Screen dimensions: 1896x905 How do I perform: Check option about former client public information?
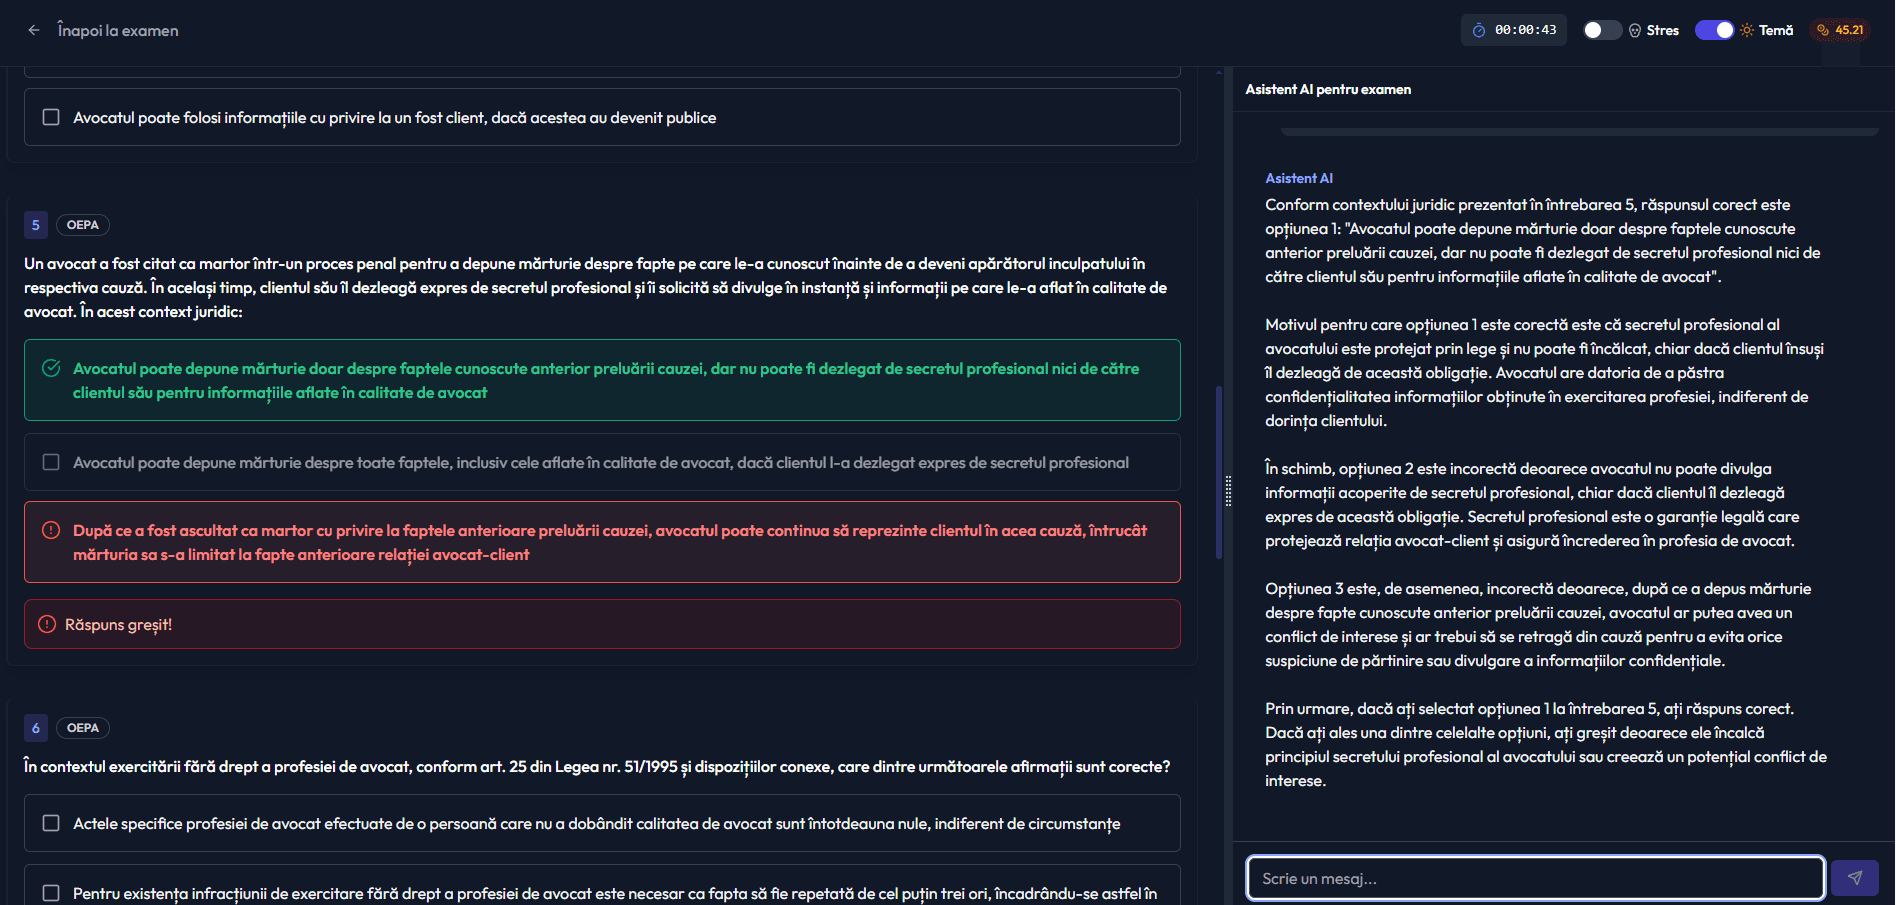pos(51,117)
